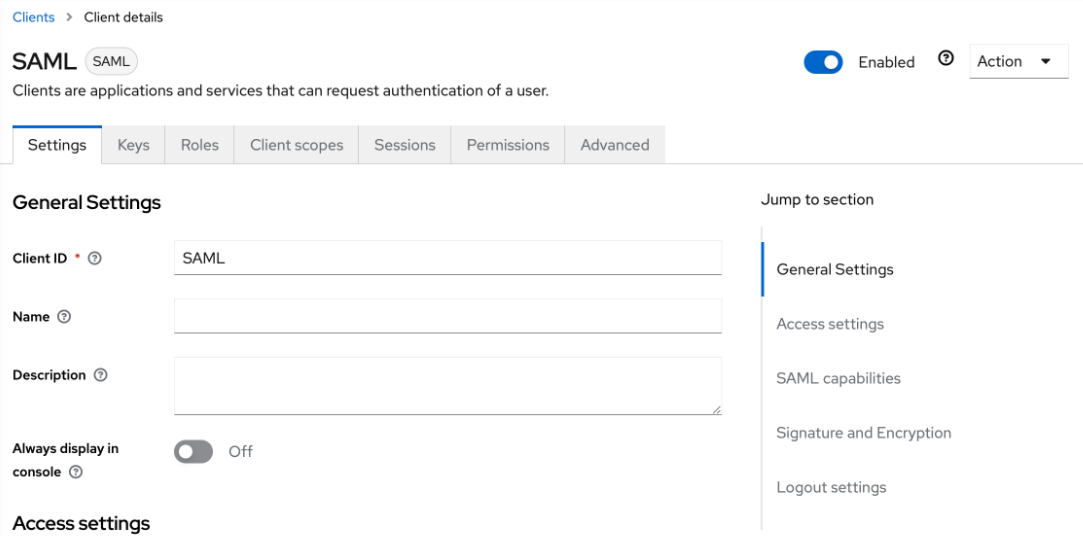Jump to Signature and Encryption section
The height and width of the screenshot is (536, 1083).
coord(863,433)
